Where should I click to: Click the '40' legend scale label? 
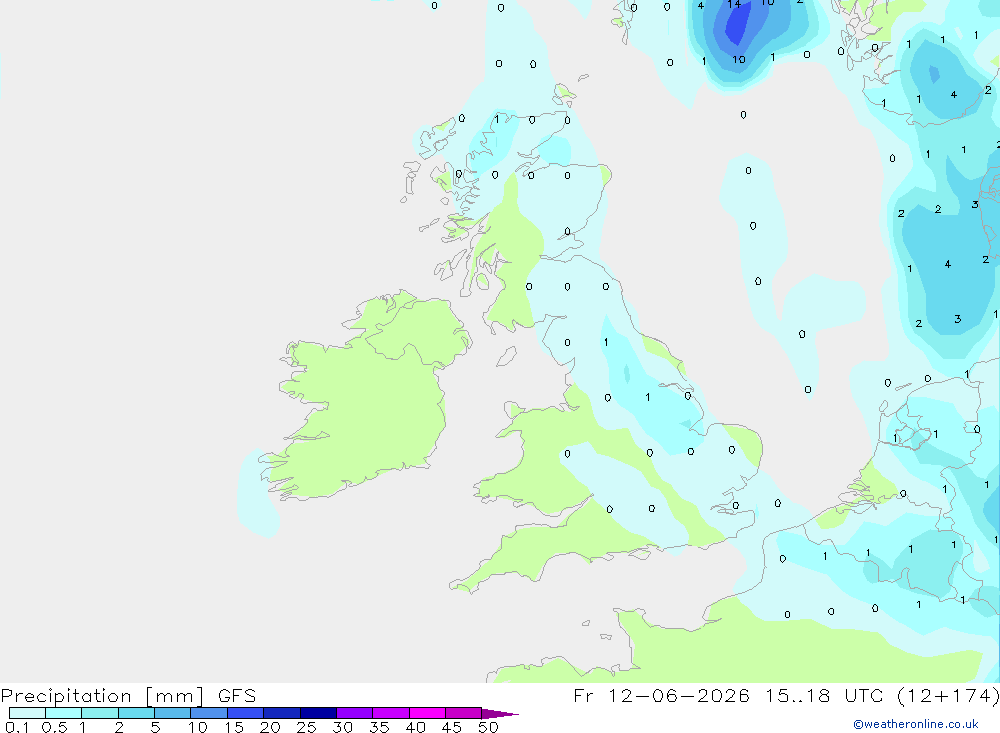click(415, 727)
